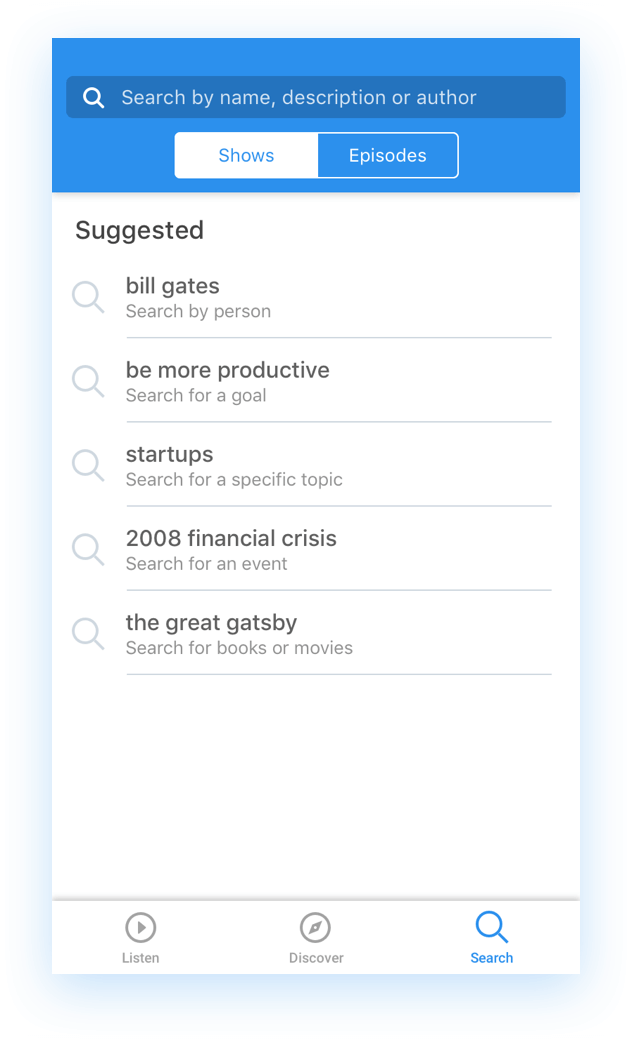
Task: Select the Discover tab label
Action: click(316, 958)
